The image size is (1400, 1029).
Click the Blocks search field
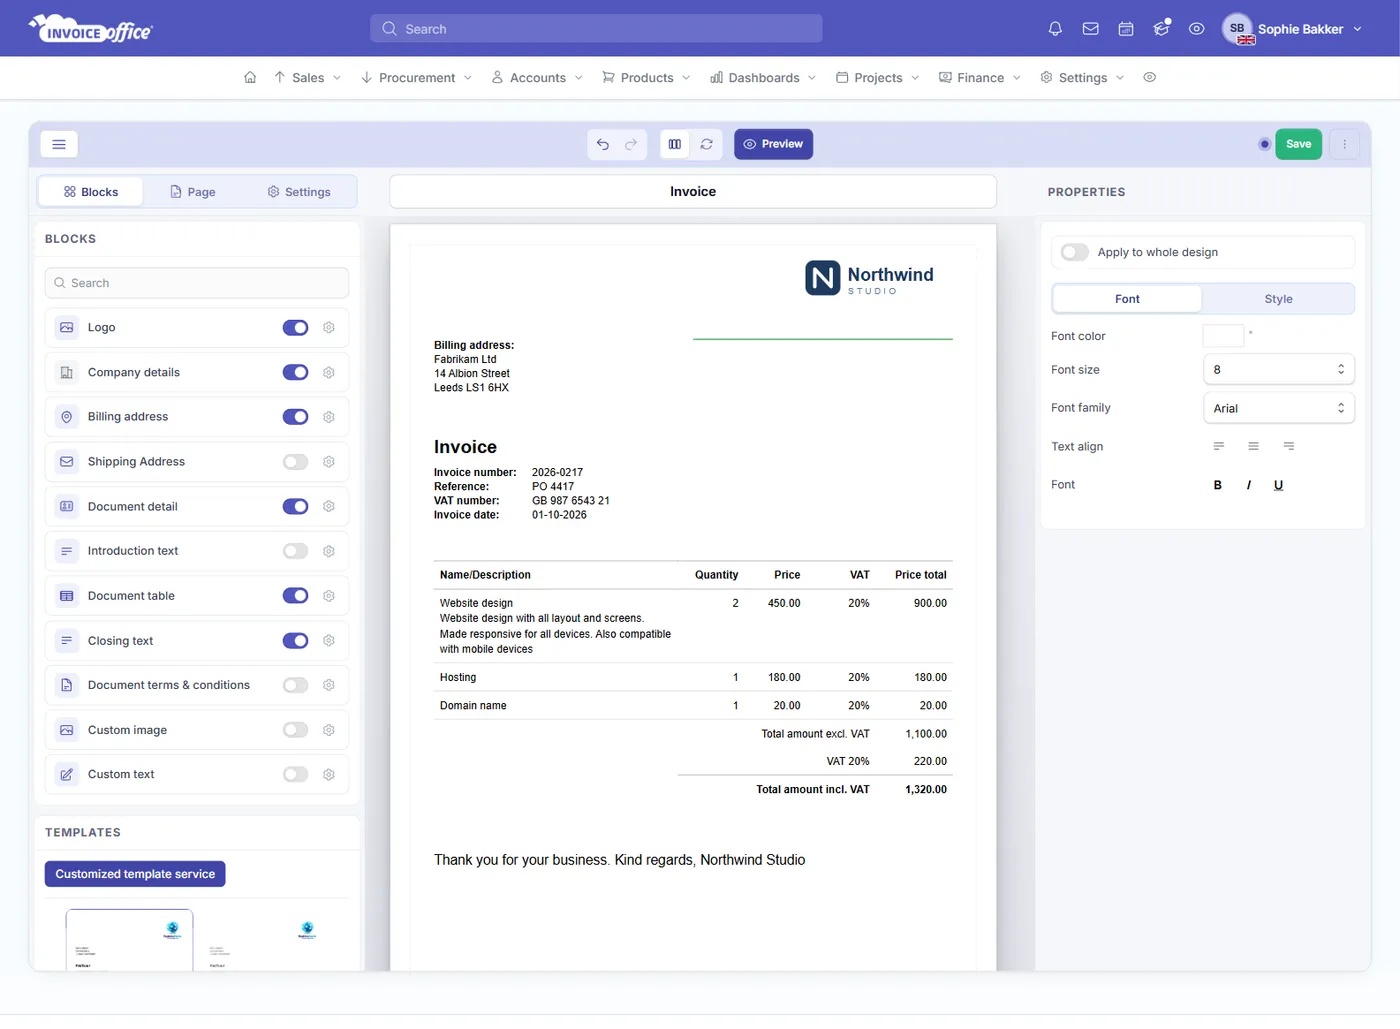pos(197,283)
